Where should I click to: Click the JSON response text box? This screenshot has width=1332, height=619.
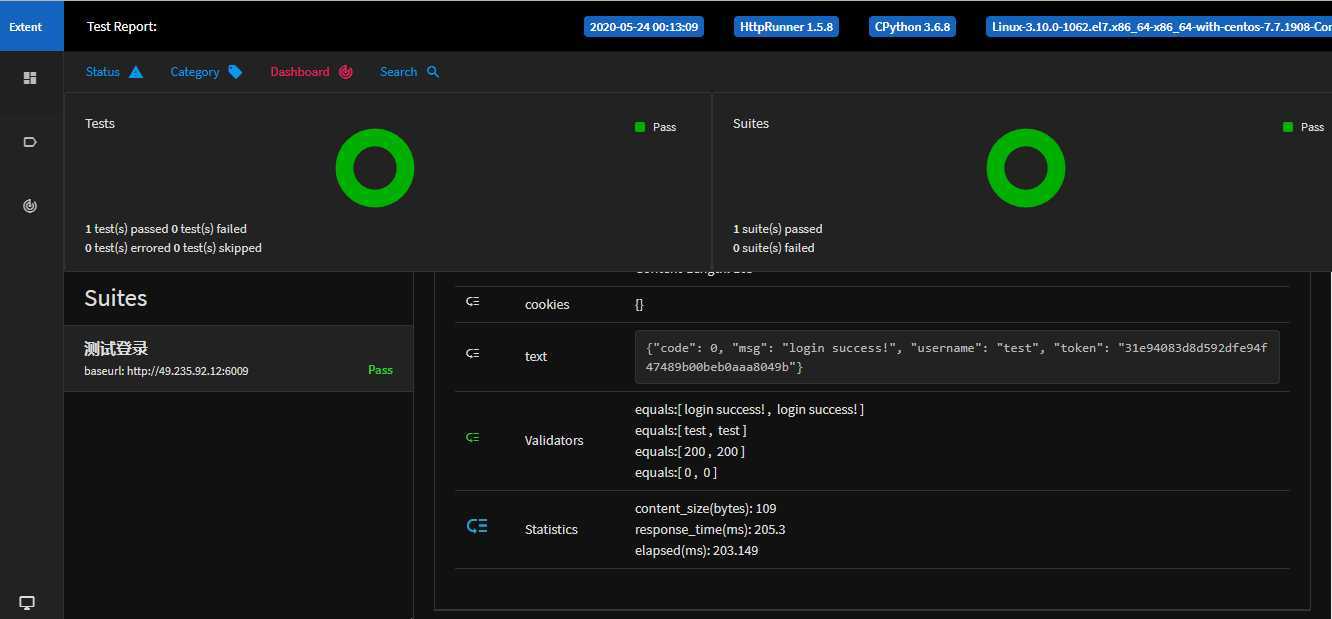(x=957, y=357)
